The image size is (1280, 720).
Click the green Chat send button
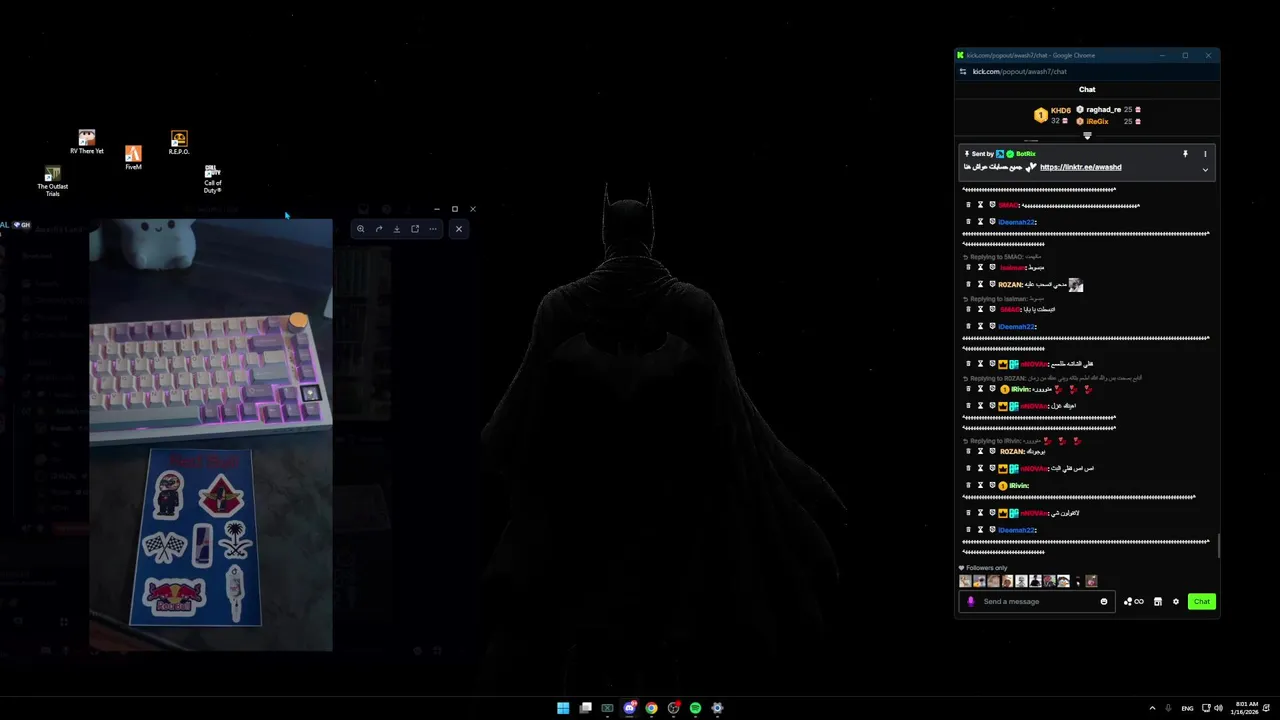(1202, 602)
